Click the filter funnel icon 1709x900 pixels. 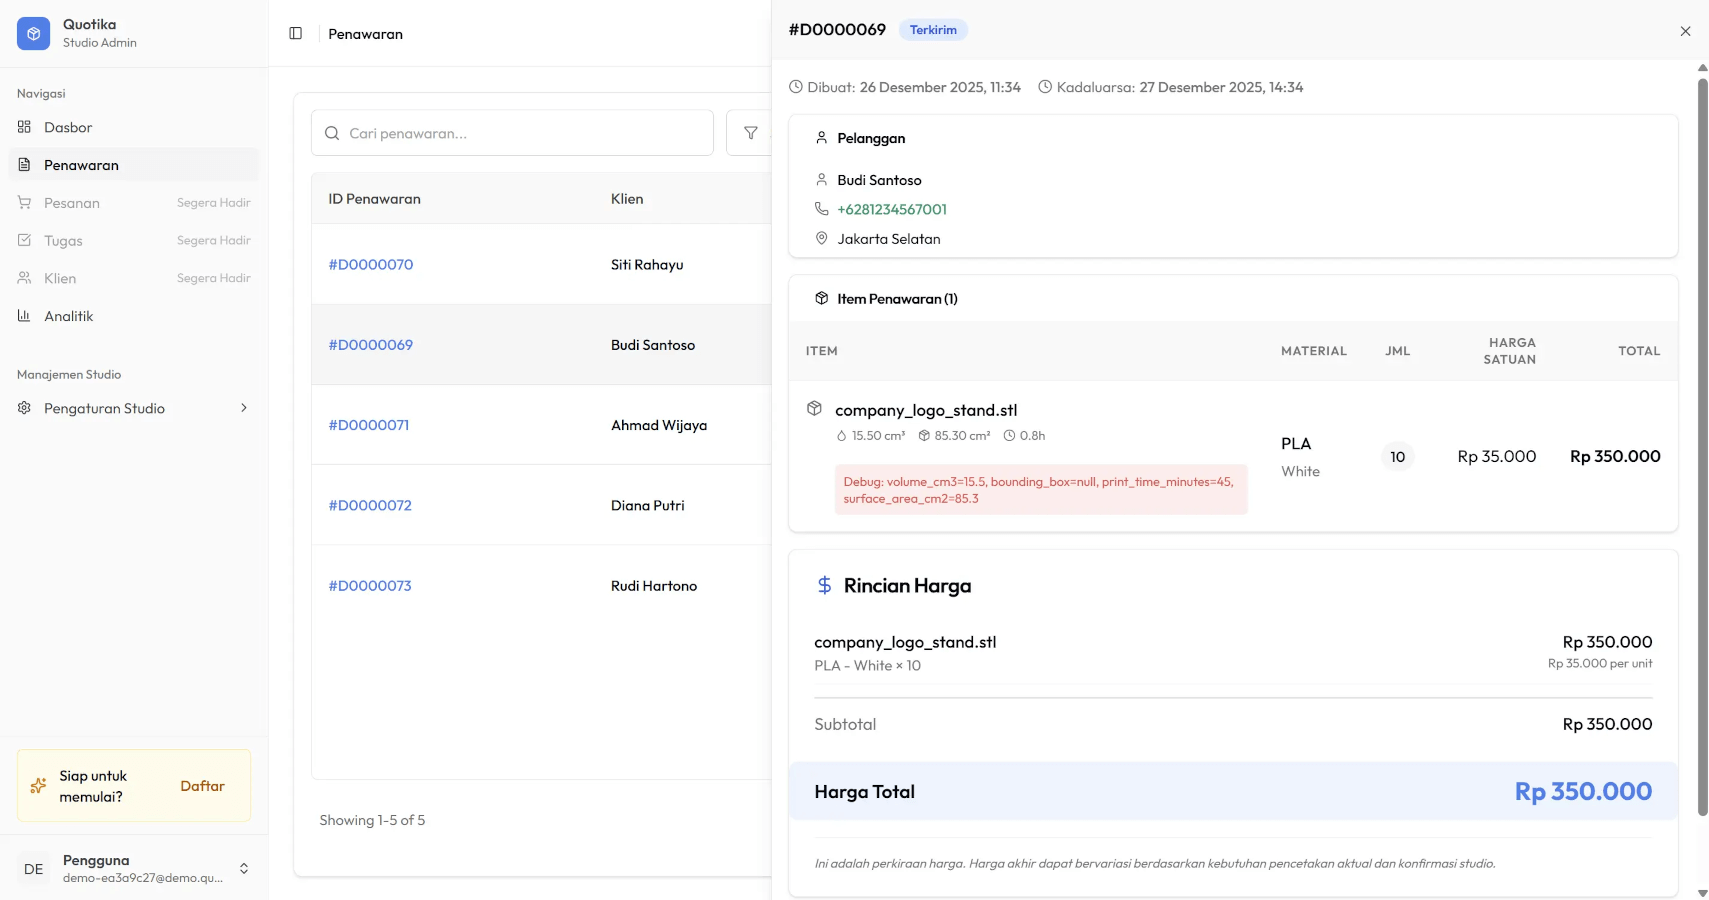click(750, 133)
